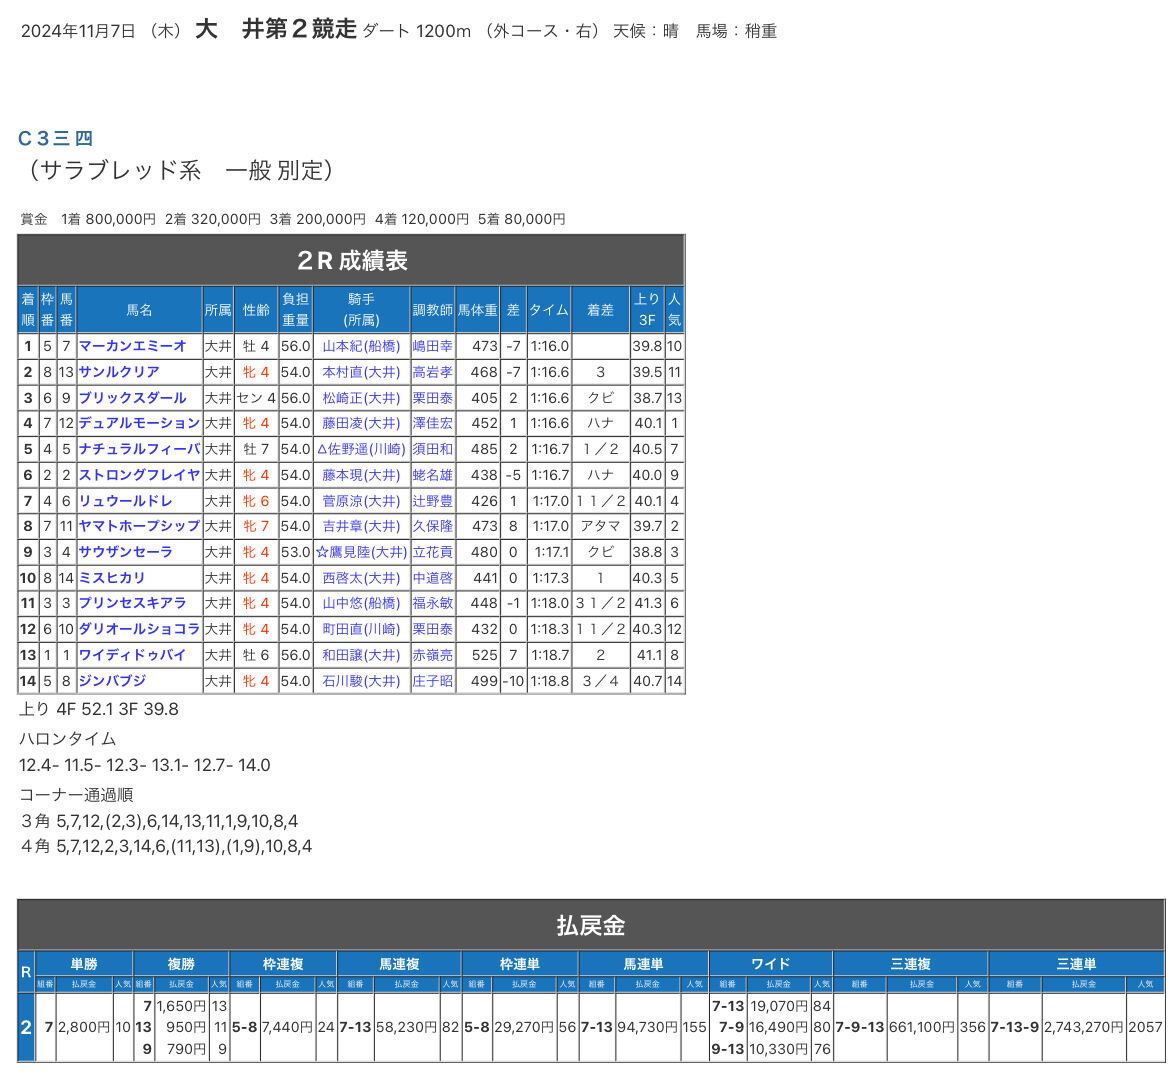
Task: Click jockey 町田直(川崎)
Action: tap(361, 629)
